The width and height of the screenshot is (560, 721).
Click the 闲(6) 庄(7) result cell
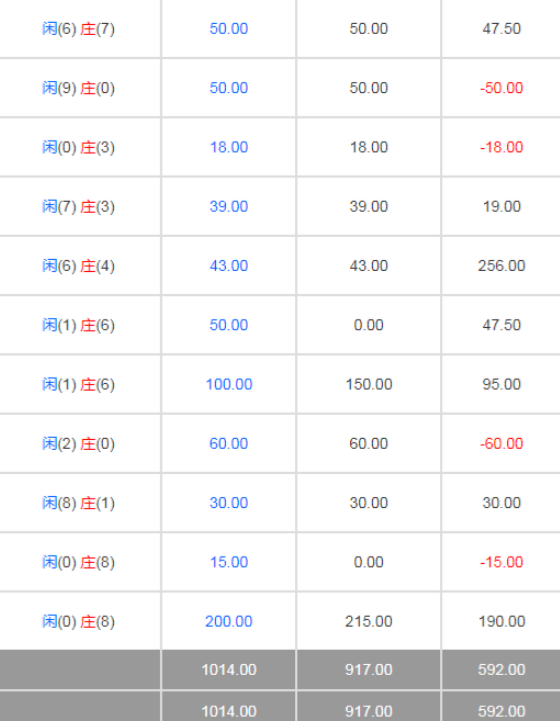78,29
